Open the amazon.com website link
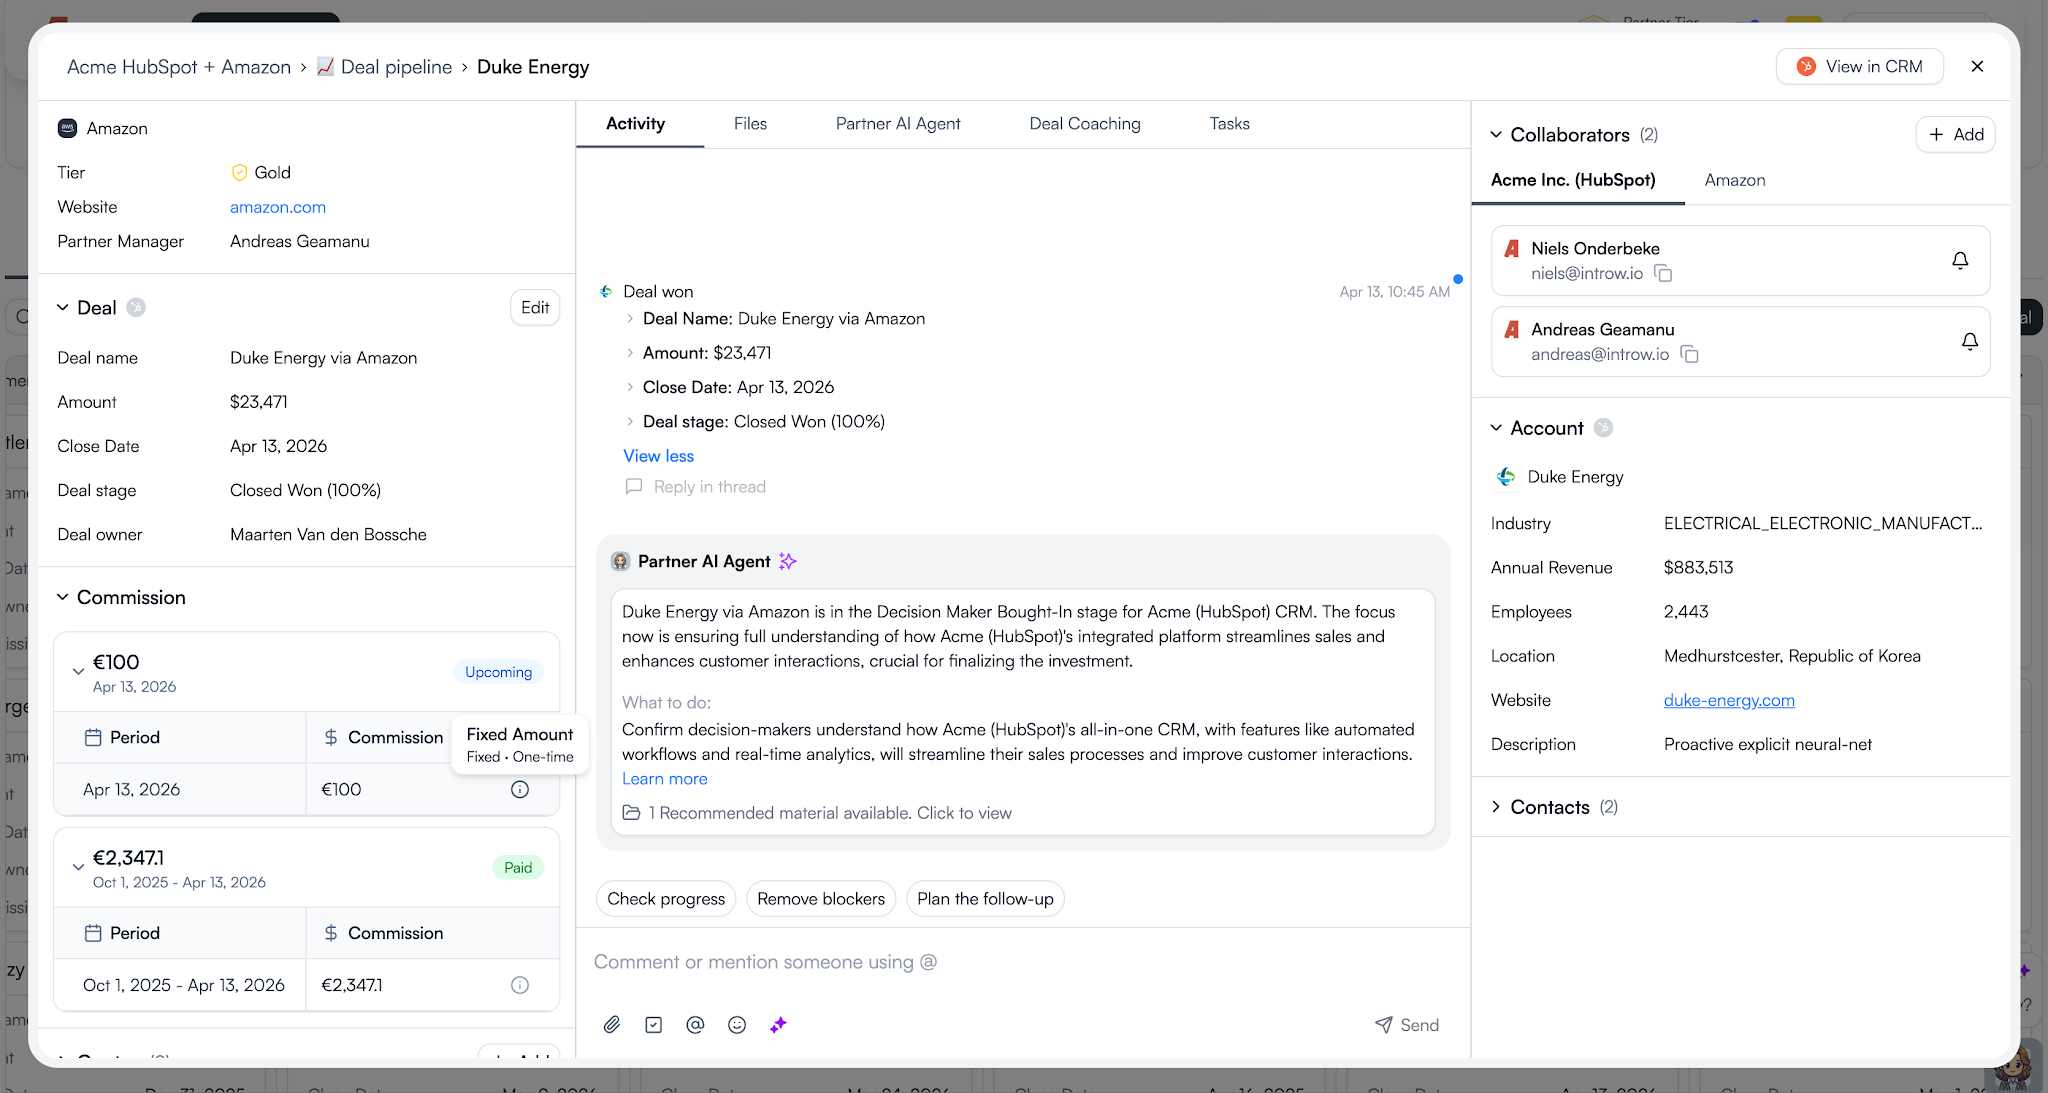This screenshot has width=2048, height=1093. 278,207
